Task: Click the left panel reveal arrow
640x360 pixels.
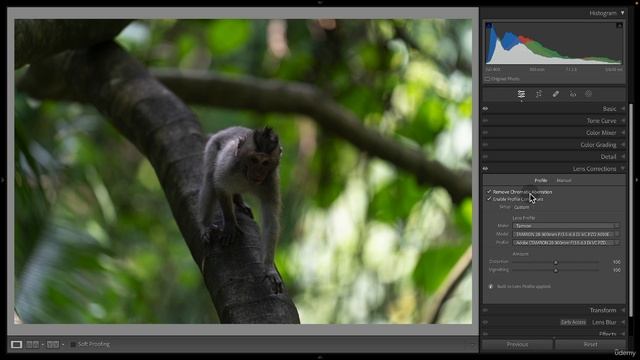Action: click(x=3, y=180)
